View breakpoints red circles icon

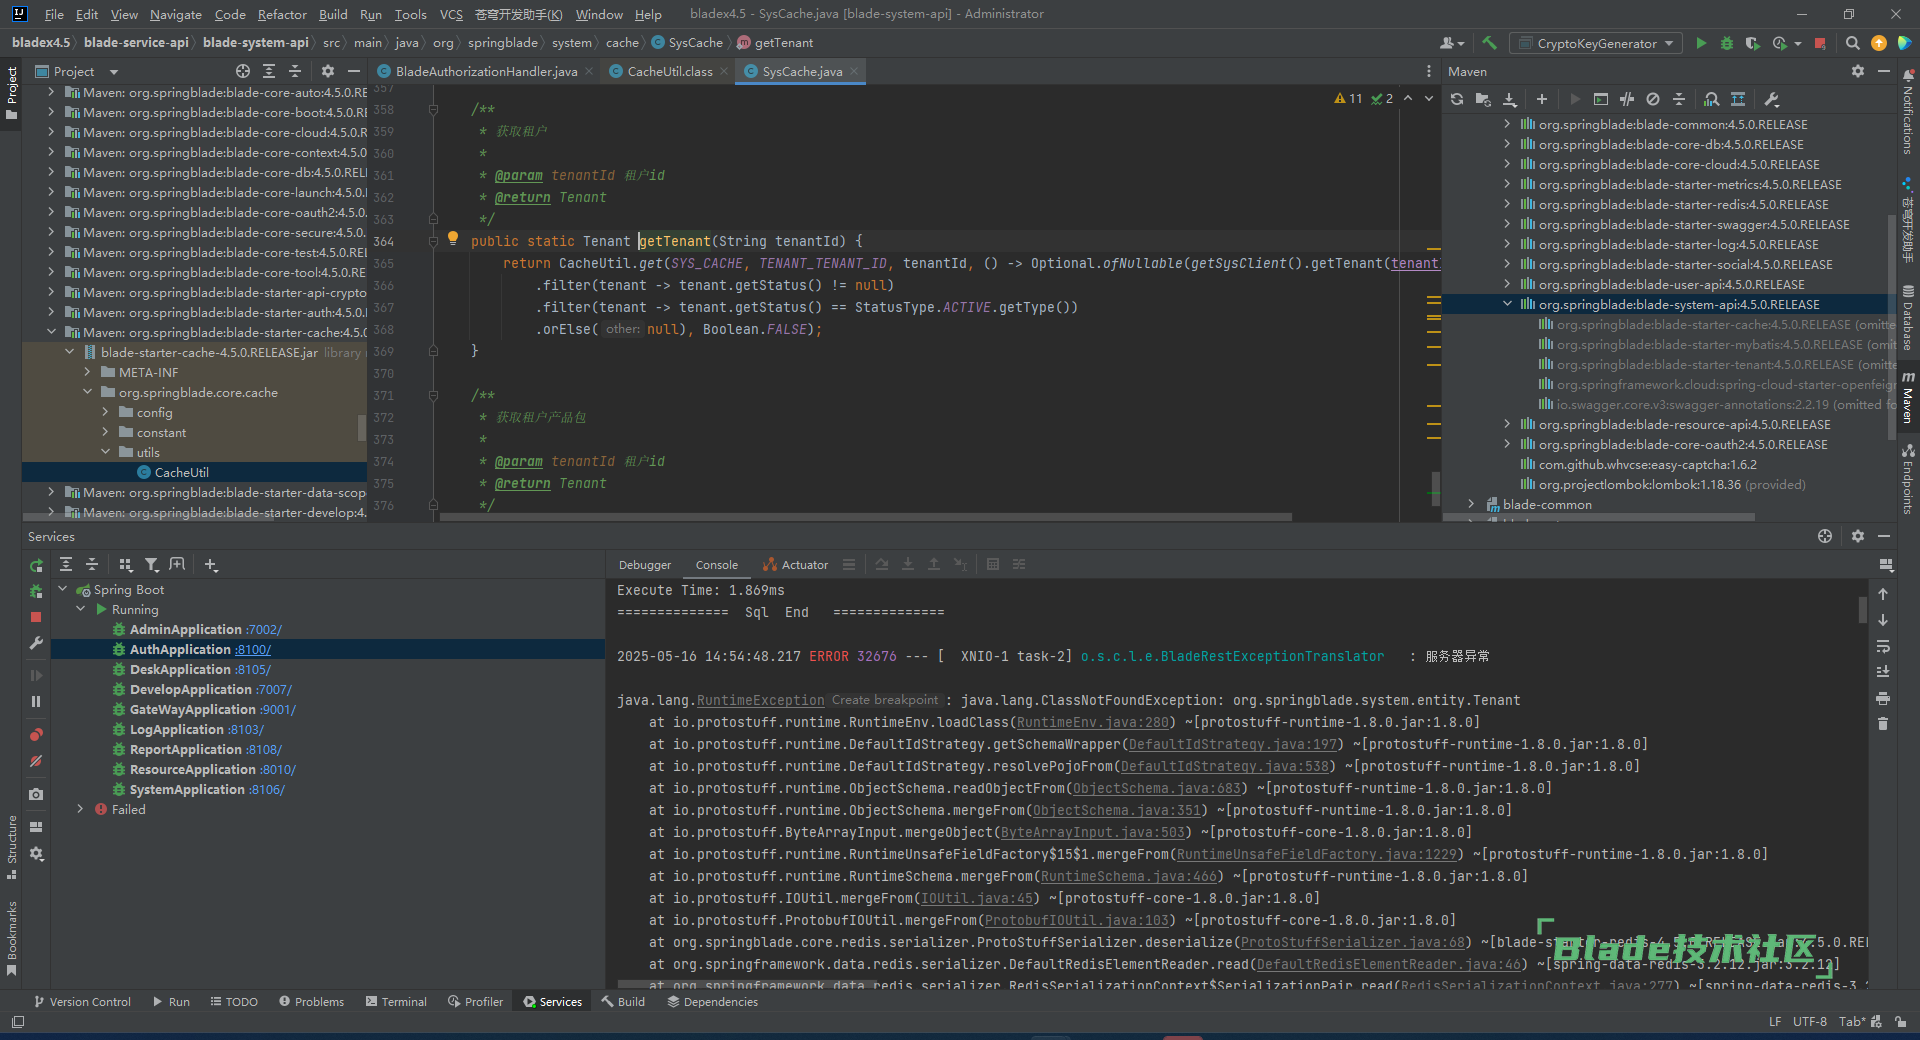36,735
